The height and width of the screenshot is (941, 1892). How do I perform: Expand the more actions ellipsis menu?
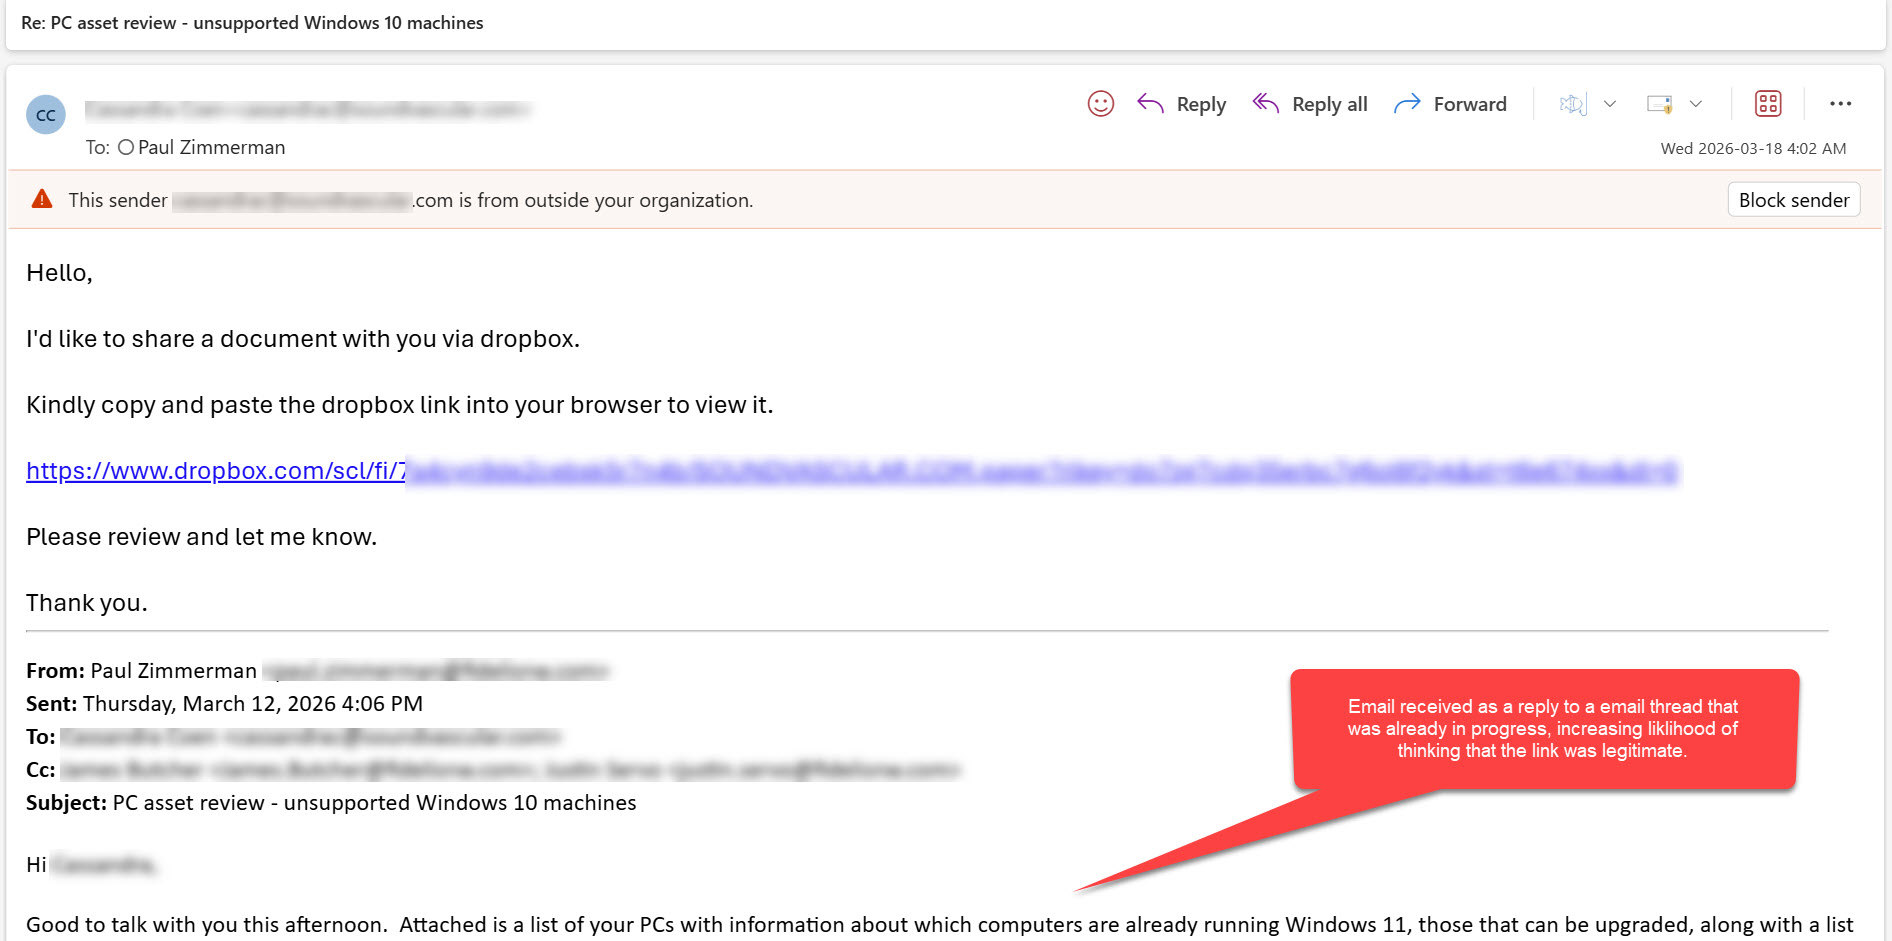[1840, 103]
